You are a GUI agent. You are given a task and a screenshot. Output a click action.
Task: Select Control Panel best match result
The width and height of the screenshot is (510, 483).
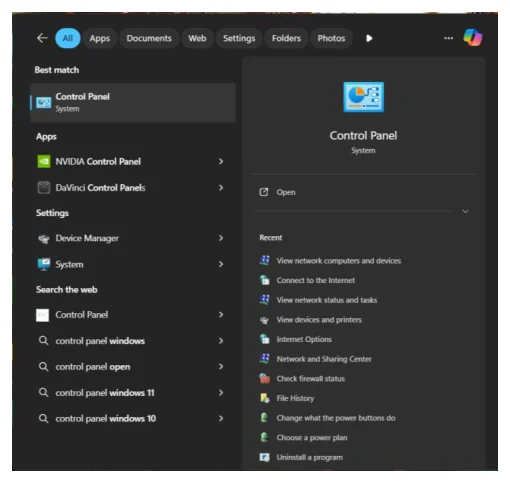[x=133, y=102]
